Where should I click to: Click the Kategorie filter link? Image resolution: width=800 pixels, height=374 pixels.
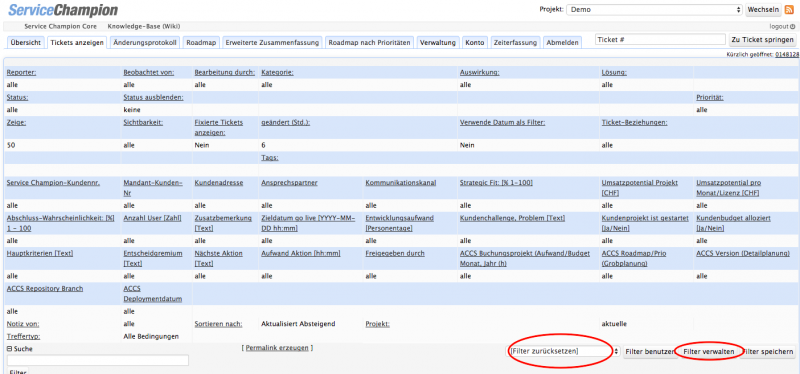(278, 72)
